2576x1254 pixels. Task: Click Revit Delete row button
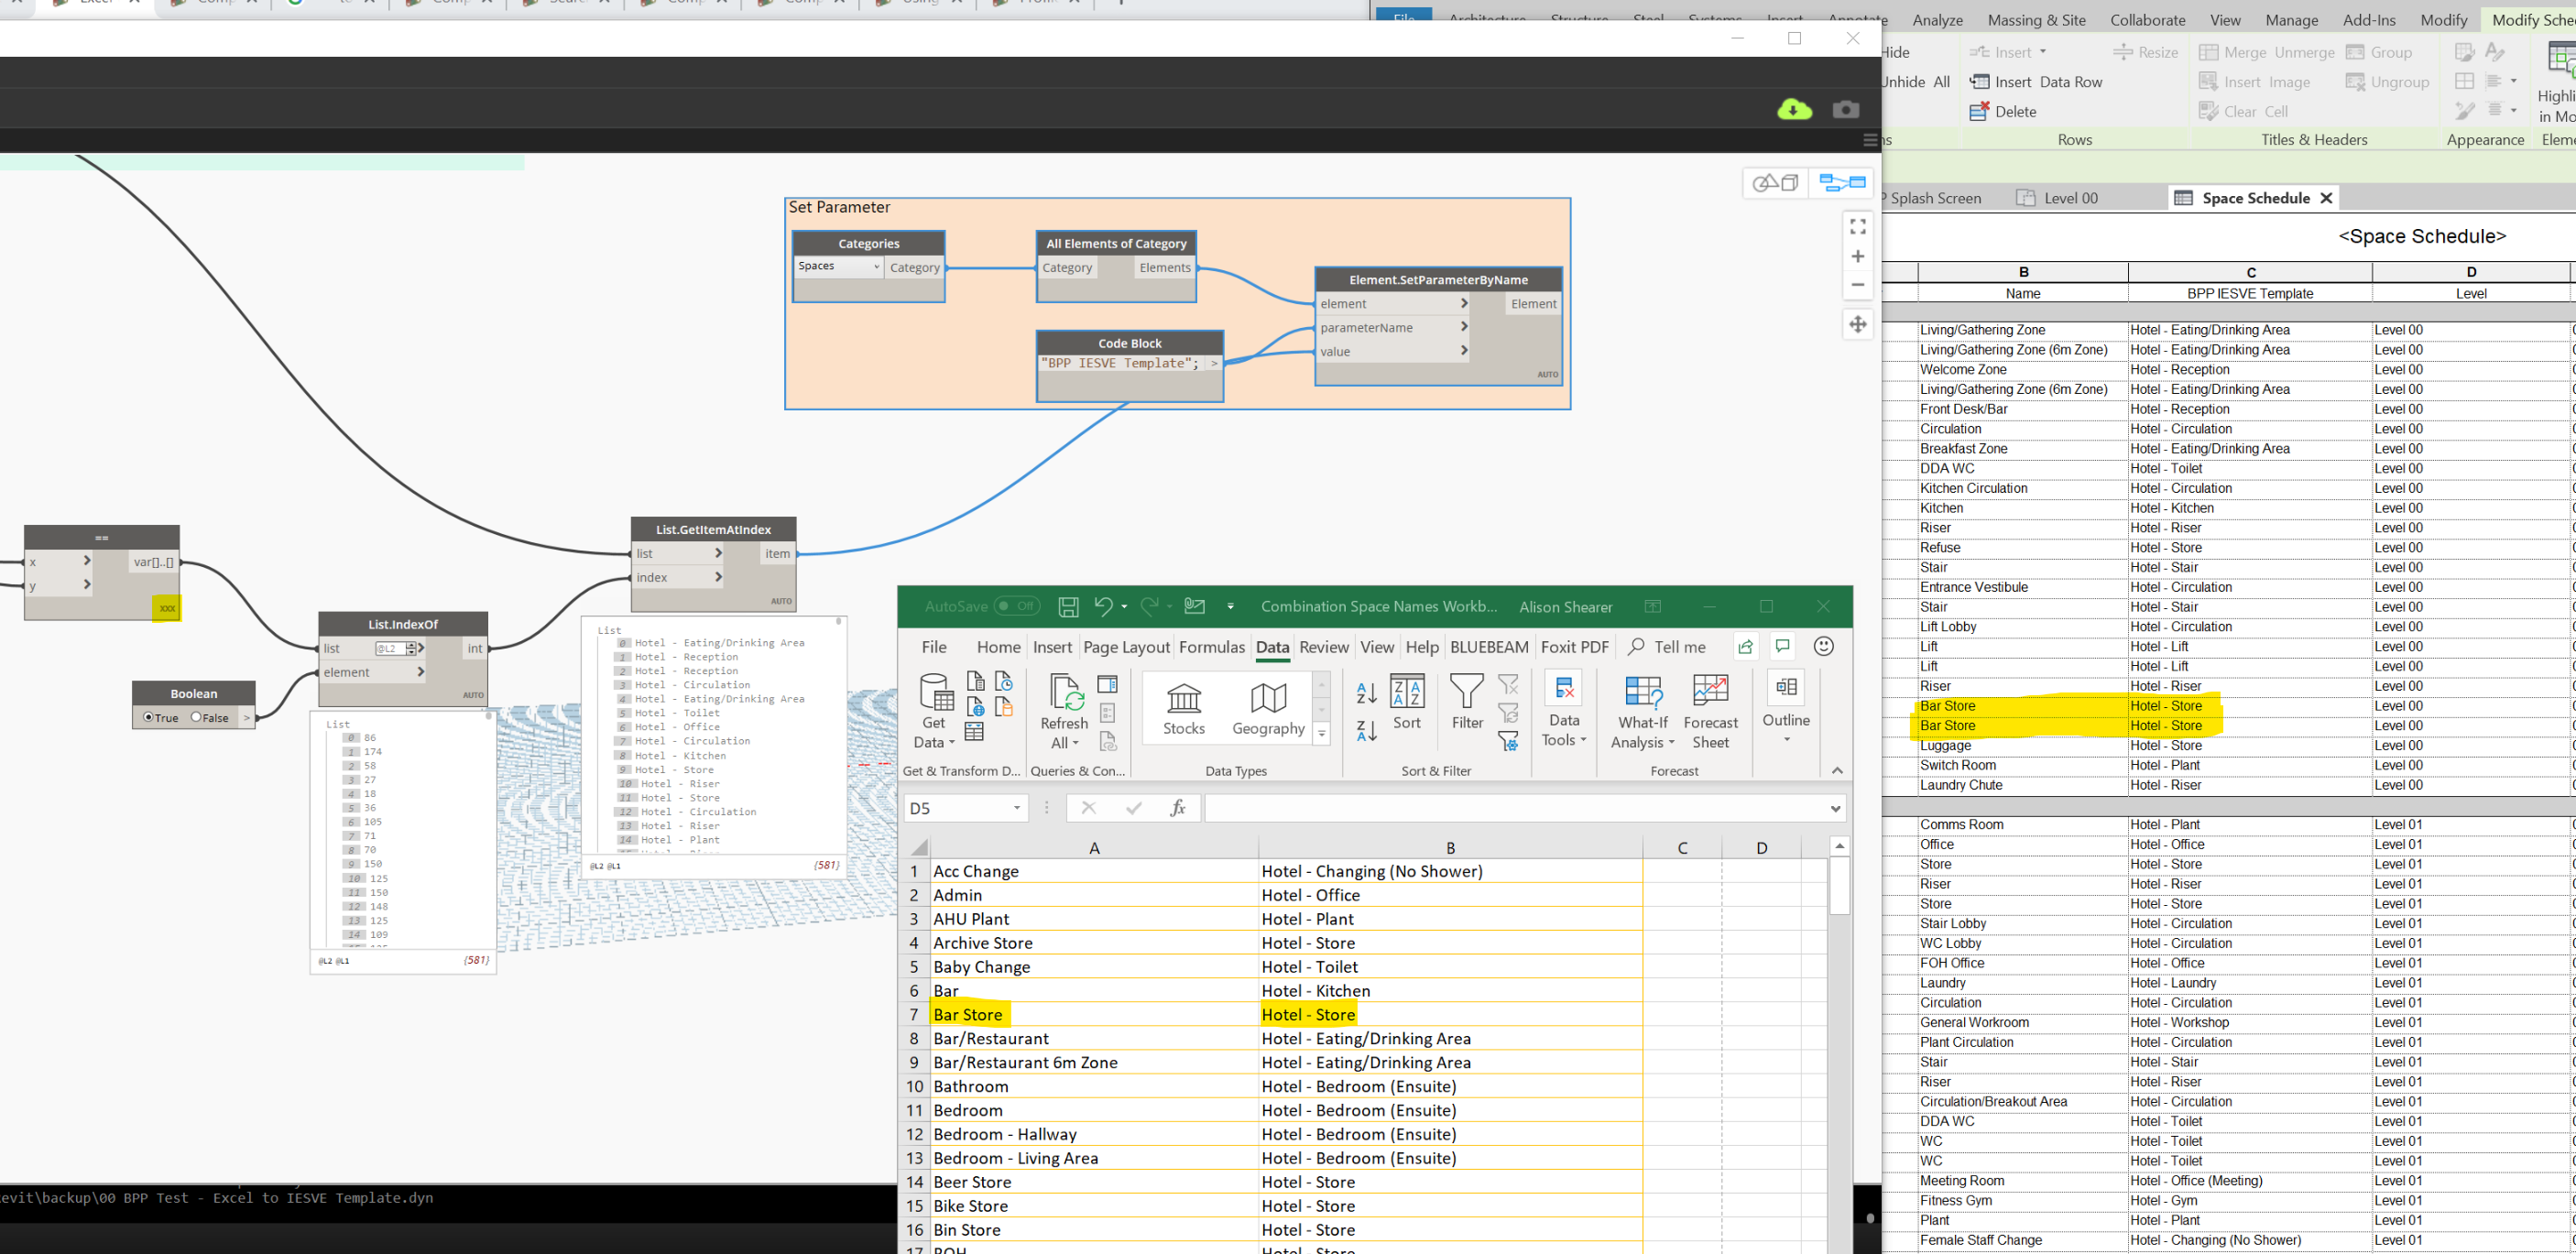pyautogui.click(x=2003, y=112)
